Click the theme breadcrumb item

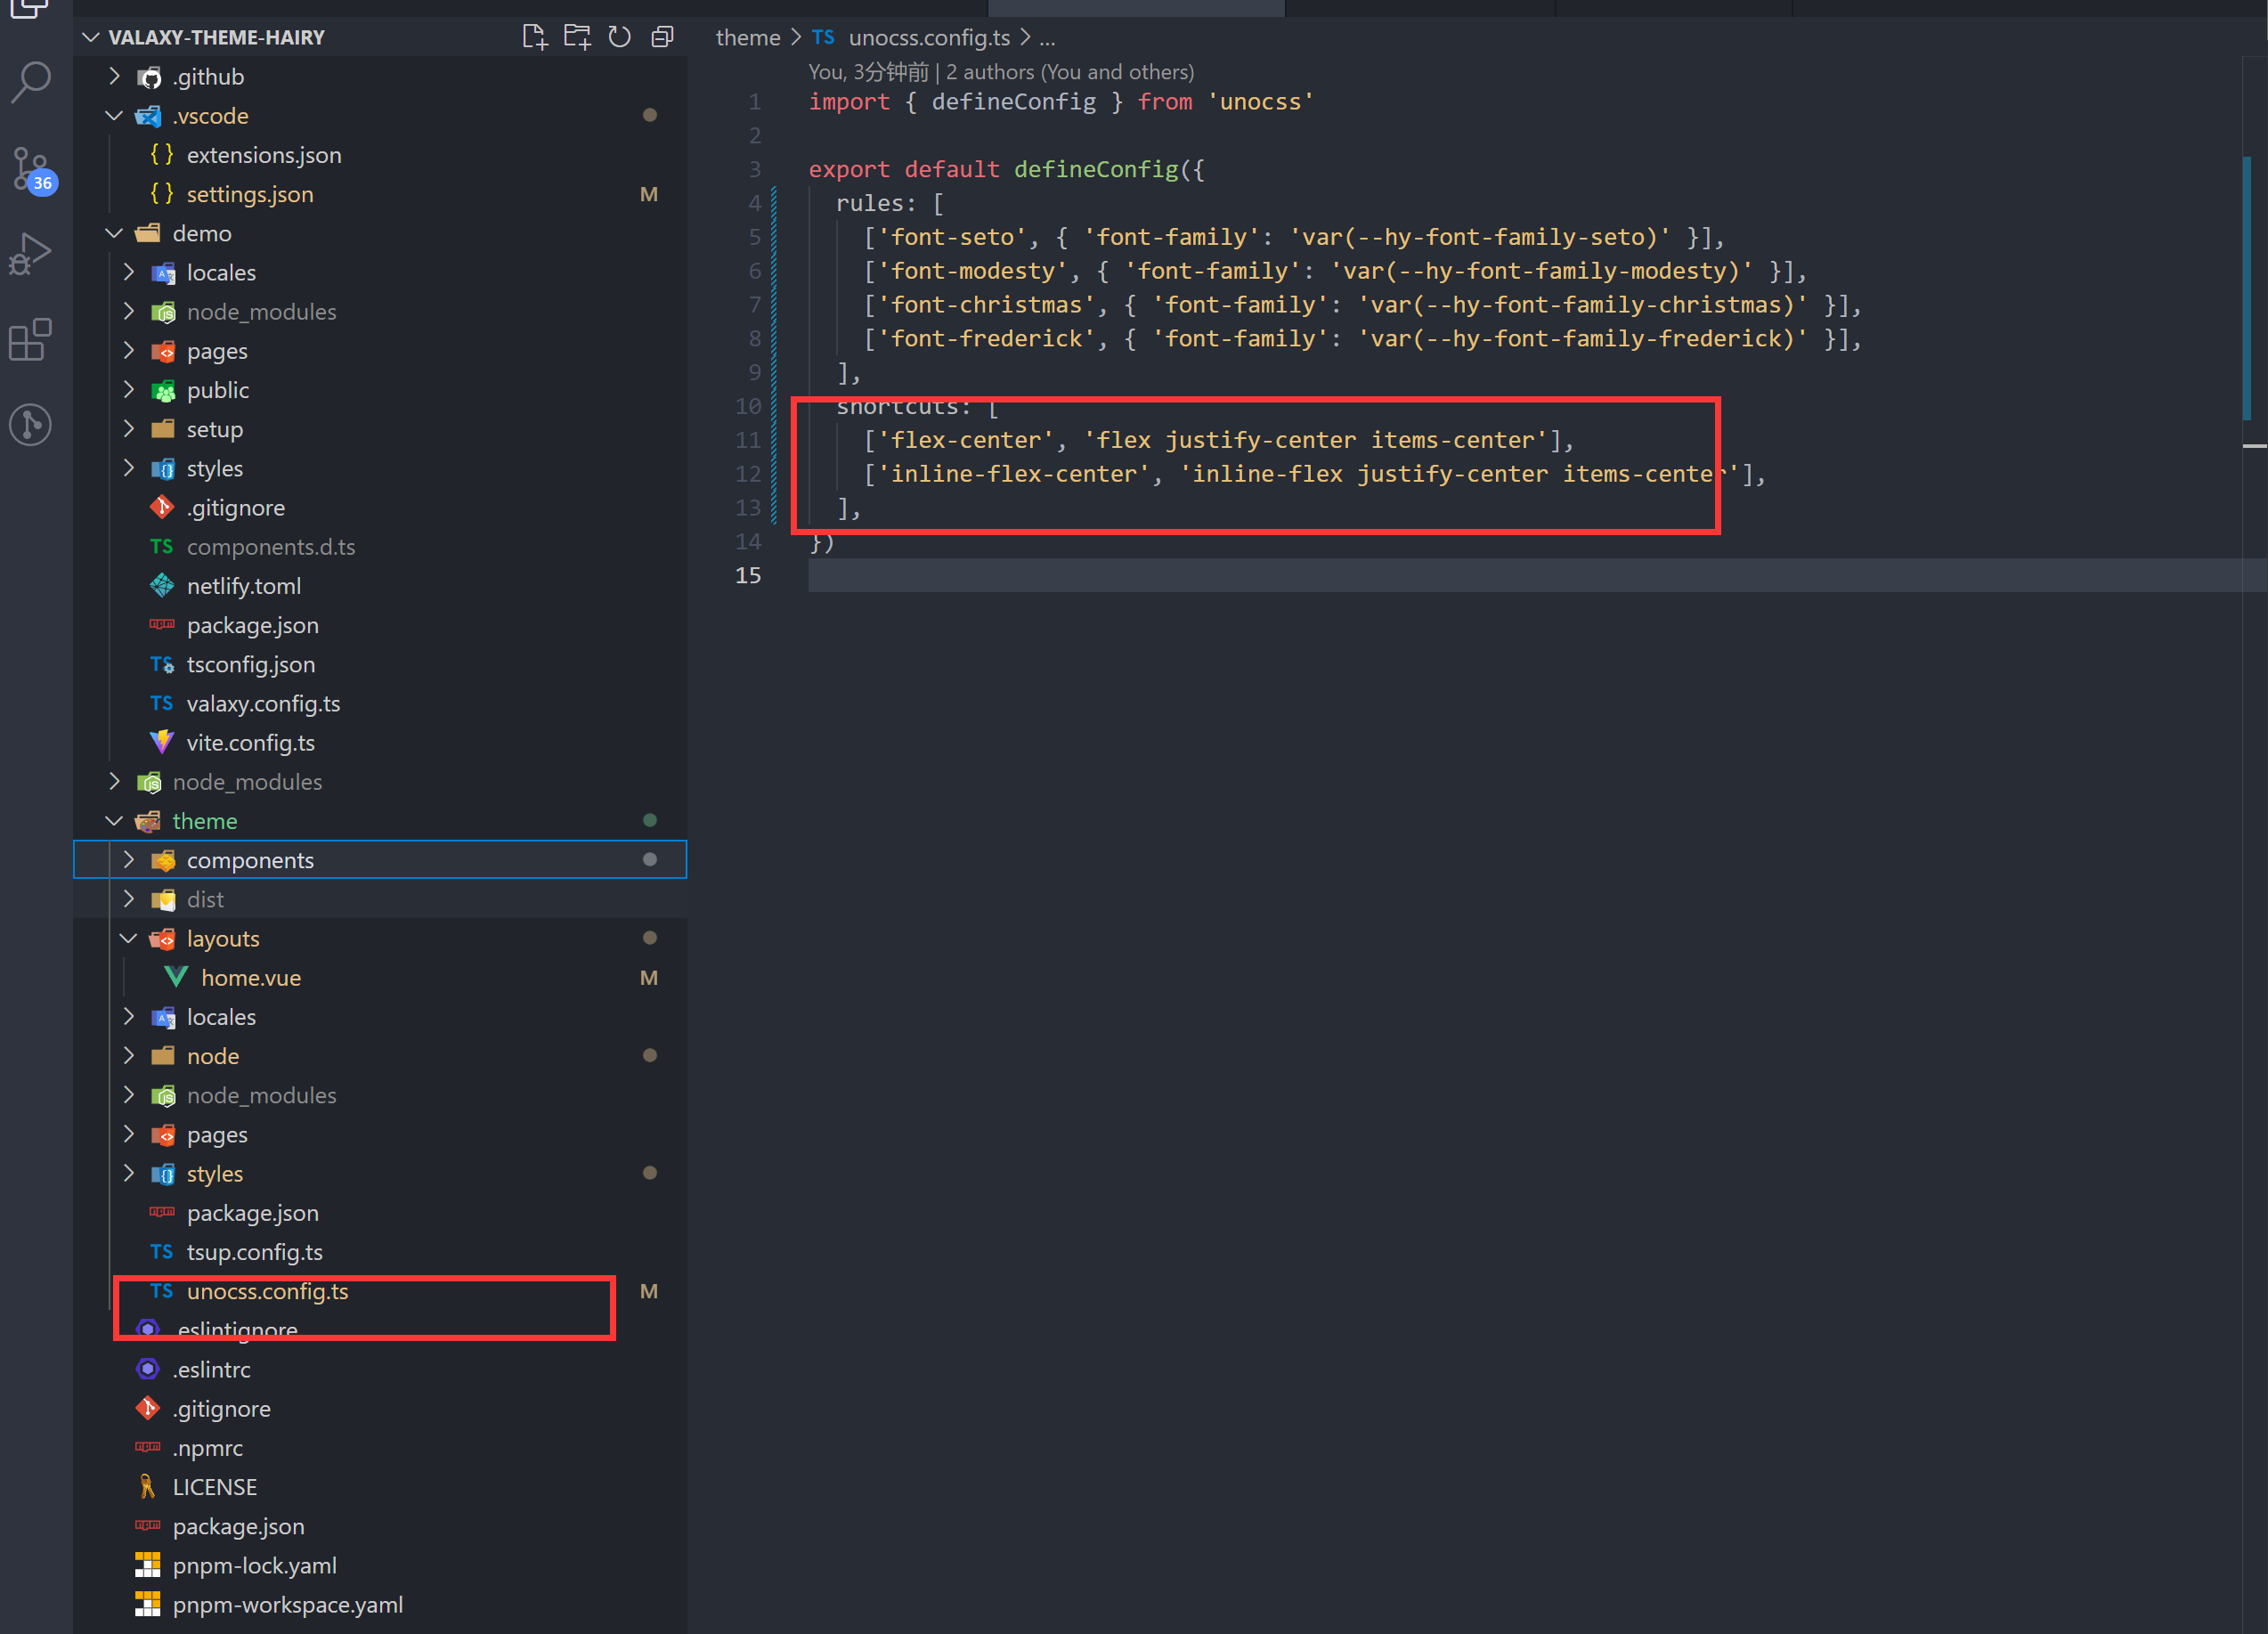click(x=747, y=37)
